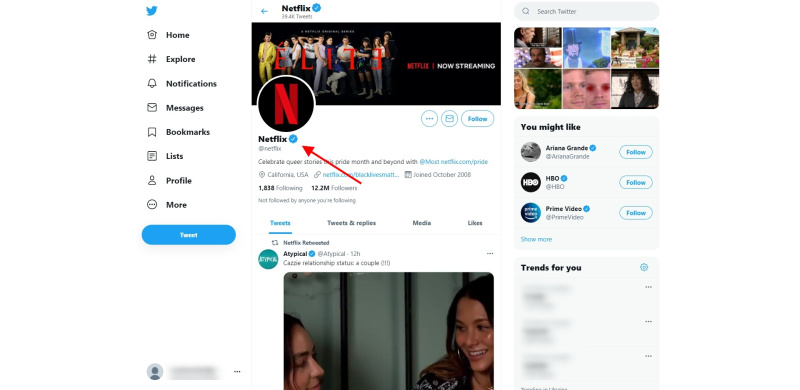The width and height of the screenshot is (800, 390).
Task: Switch to the Media tab
Action: [422, 223]
